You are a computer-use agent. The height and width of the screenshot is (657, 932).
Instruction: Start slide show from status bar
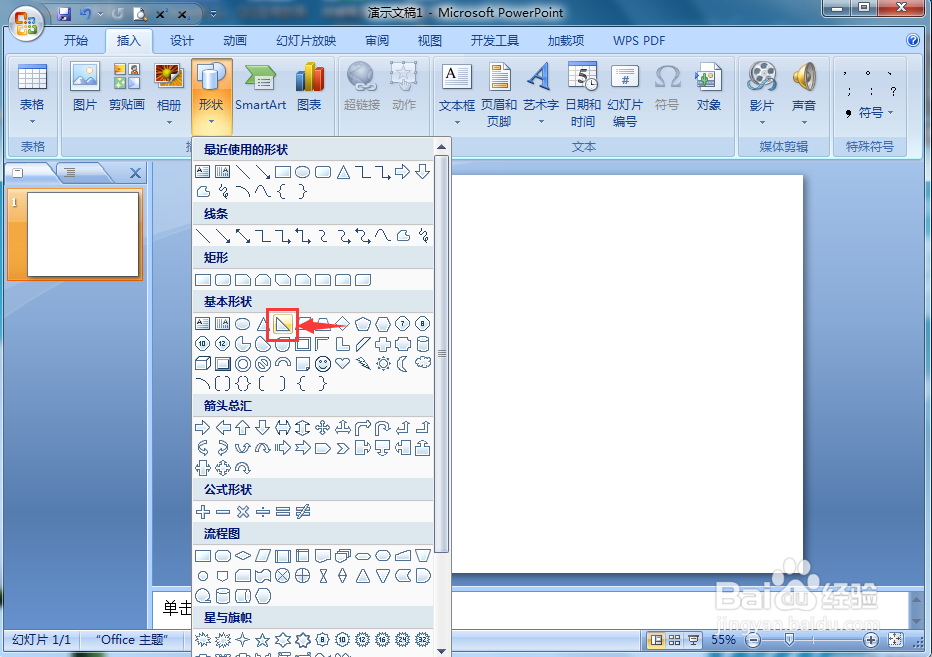coord(693,640)
